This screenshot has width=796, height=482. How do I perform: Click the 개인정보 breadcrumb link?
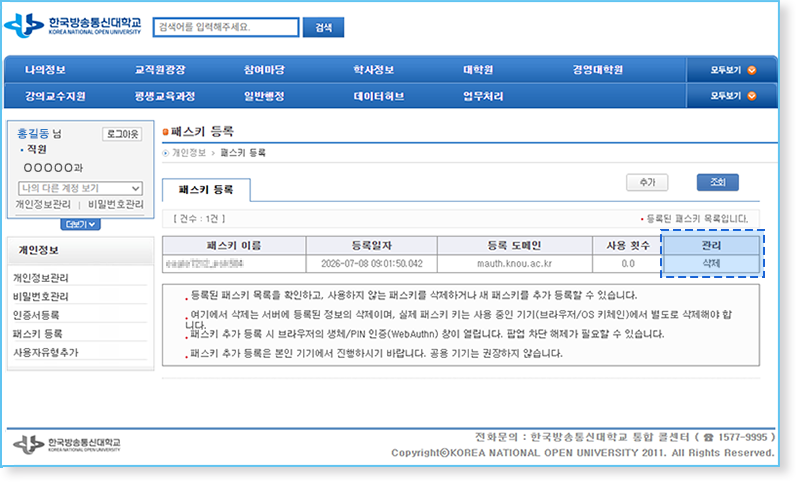click(x=189, y=153)
